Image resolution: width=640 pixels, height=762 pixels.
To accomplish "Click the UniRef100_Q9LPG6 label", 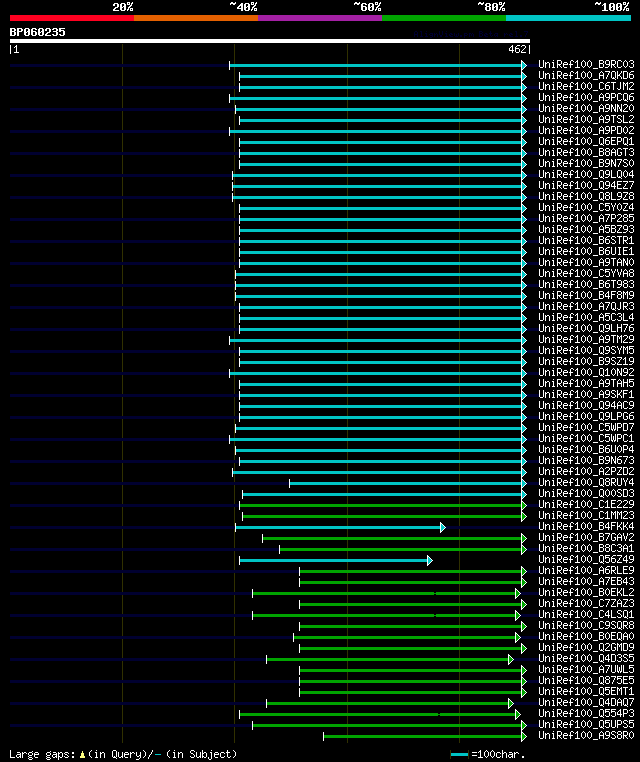I will click(586, 416).
